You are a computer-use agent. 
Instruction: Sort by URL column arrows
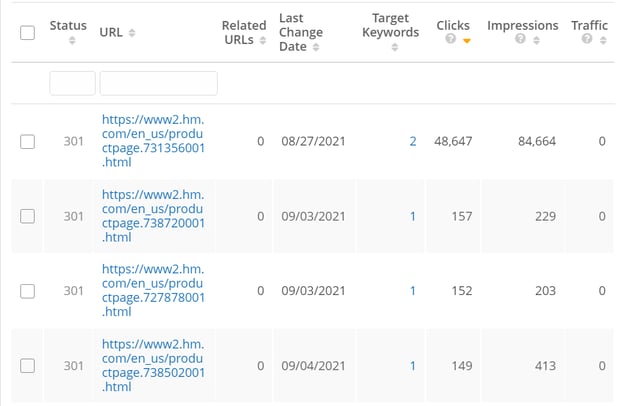[132, 33]
